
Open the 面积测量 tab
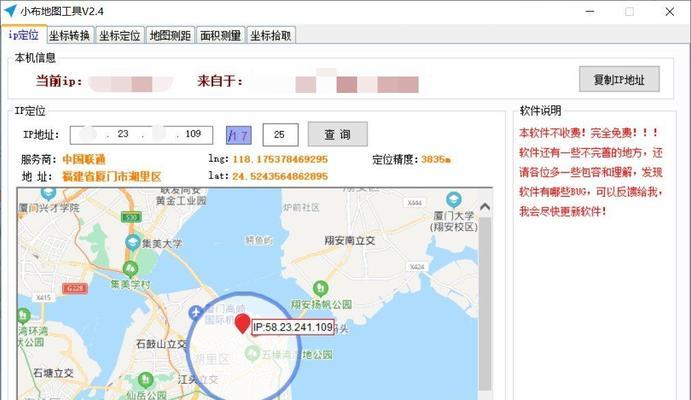click(x=220, y=36)
